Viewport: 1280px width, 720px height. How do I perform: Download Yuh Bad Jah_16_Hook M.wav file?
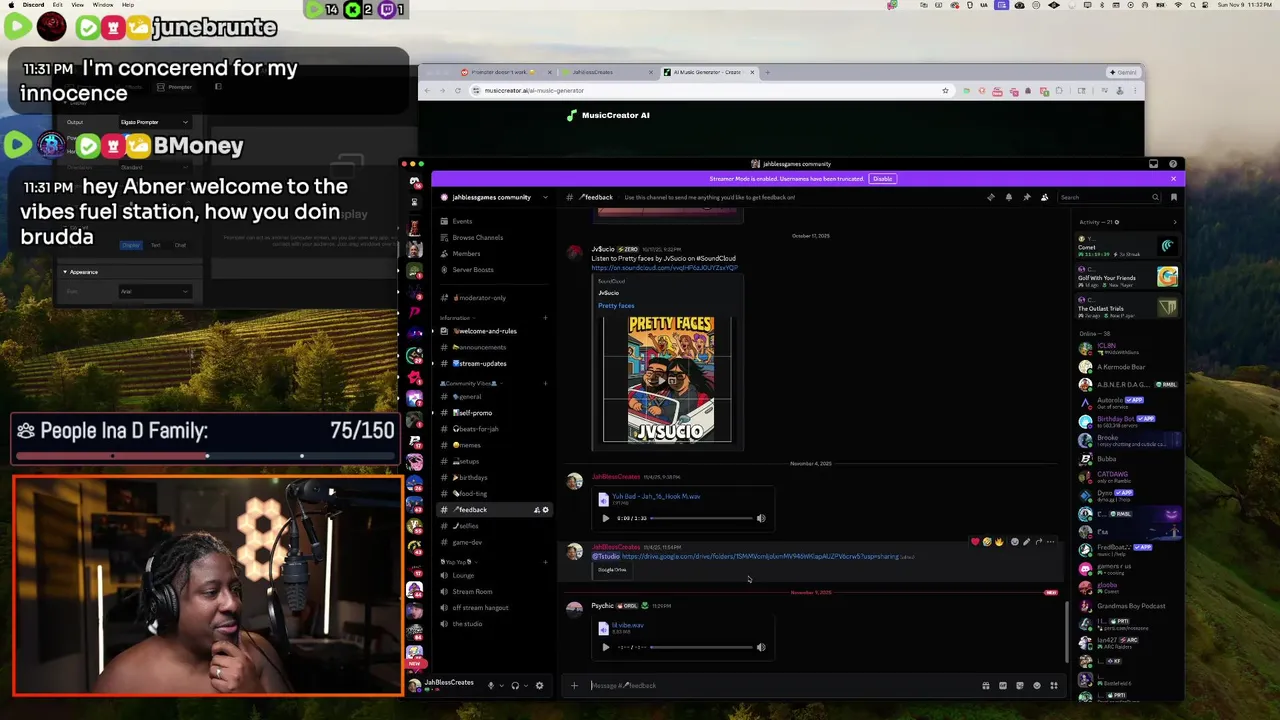click(x=656, y=497)
